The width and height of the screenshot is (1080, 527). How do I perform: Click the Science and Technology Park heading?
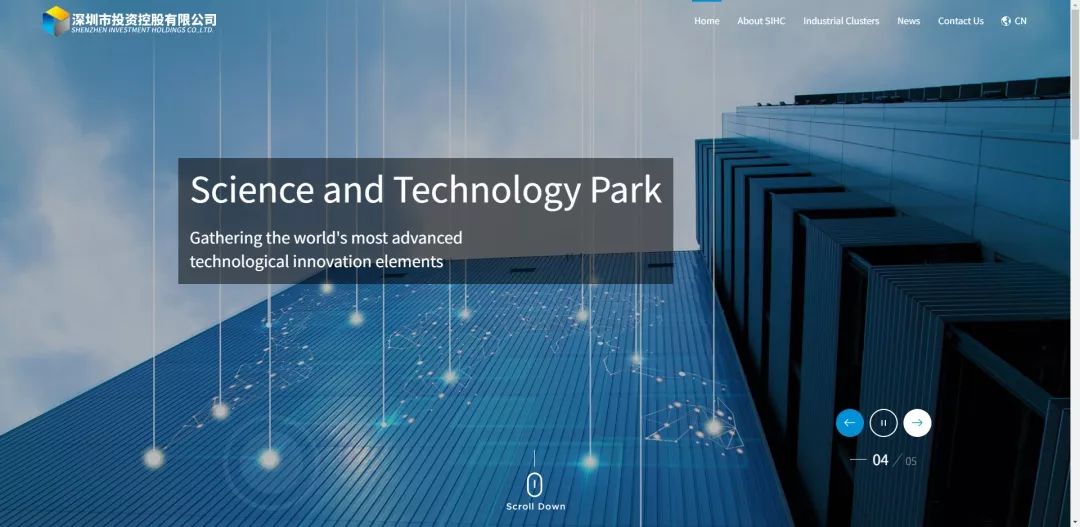pyautogui.click(x=426, y=190)
